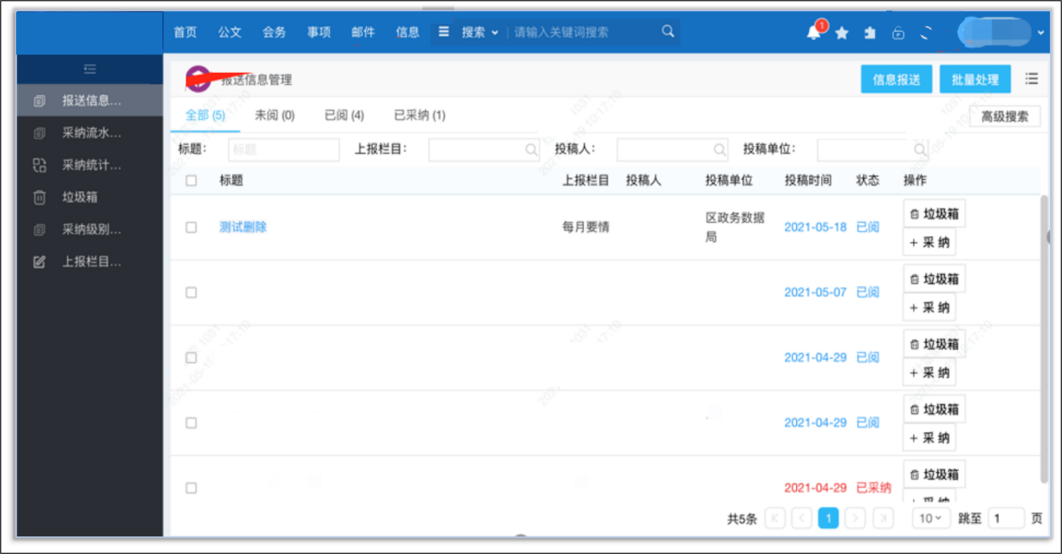The width and height of the screenshot is (1062, 554).
Task: Tick the select-all checkbox in table header
Action: [191, 180]
